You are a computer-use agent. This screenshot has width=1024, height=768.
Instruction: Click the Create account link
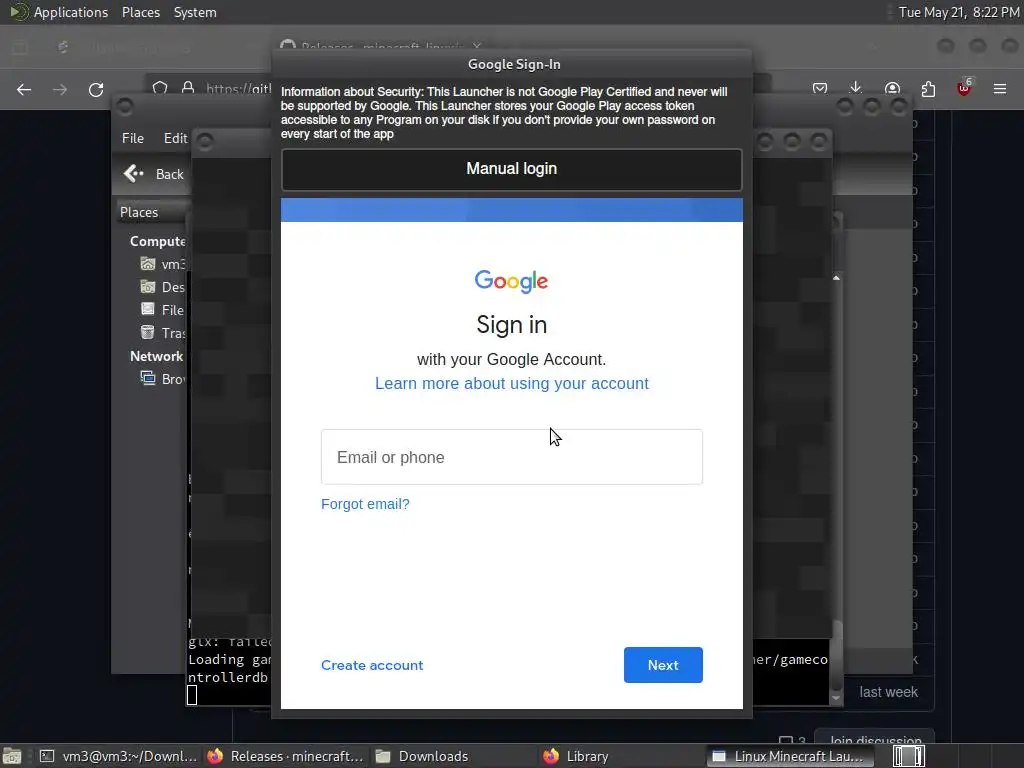(x=372, y=665)
